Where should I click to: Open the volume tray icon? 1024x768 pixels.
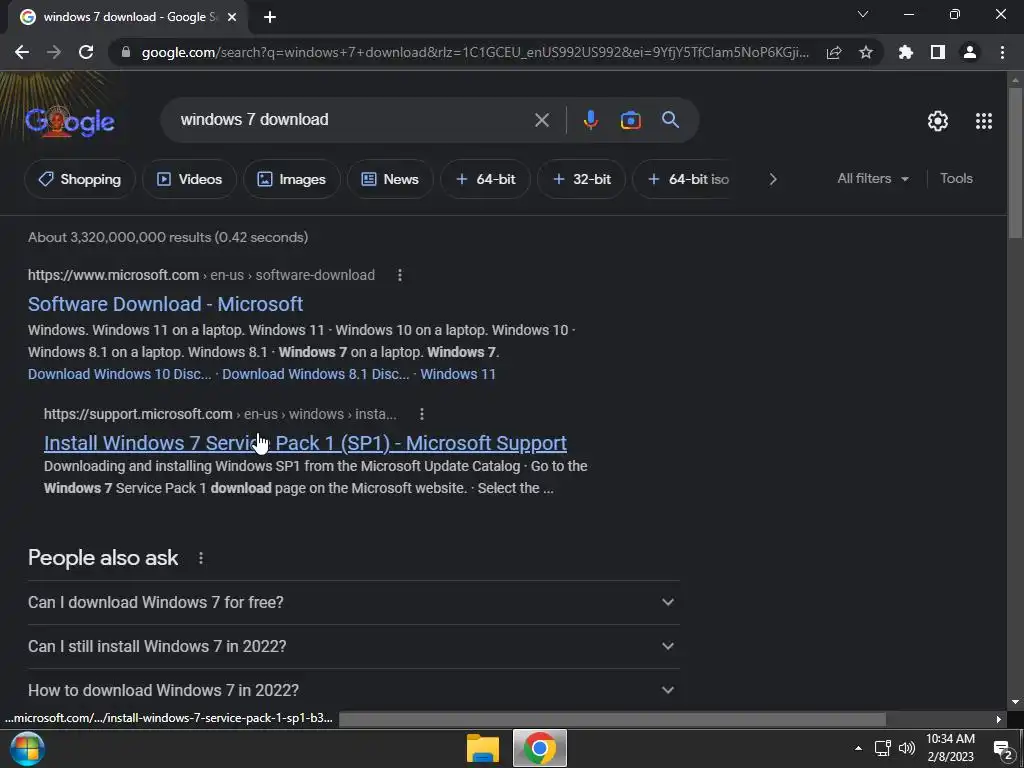(906, 748)
